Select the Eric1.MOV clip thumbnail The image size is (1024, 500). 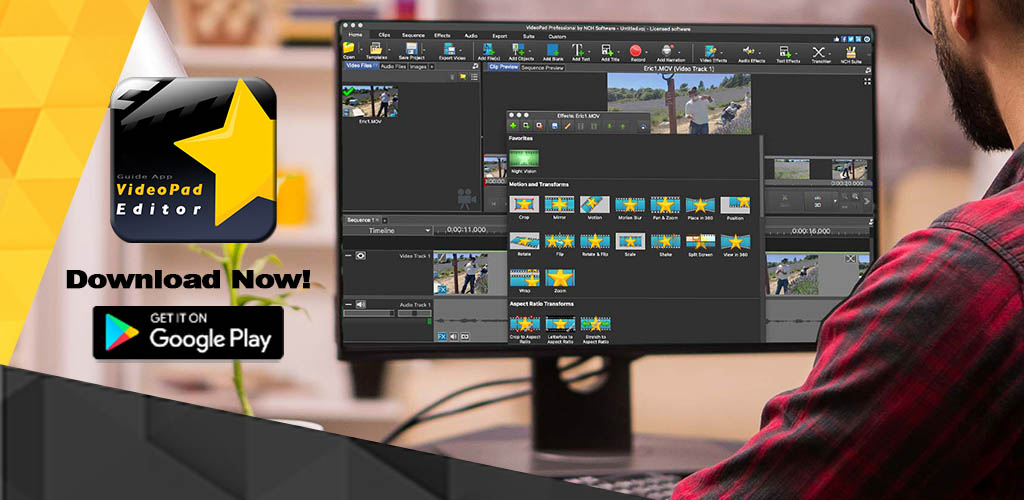(372, 103)
